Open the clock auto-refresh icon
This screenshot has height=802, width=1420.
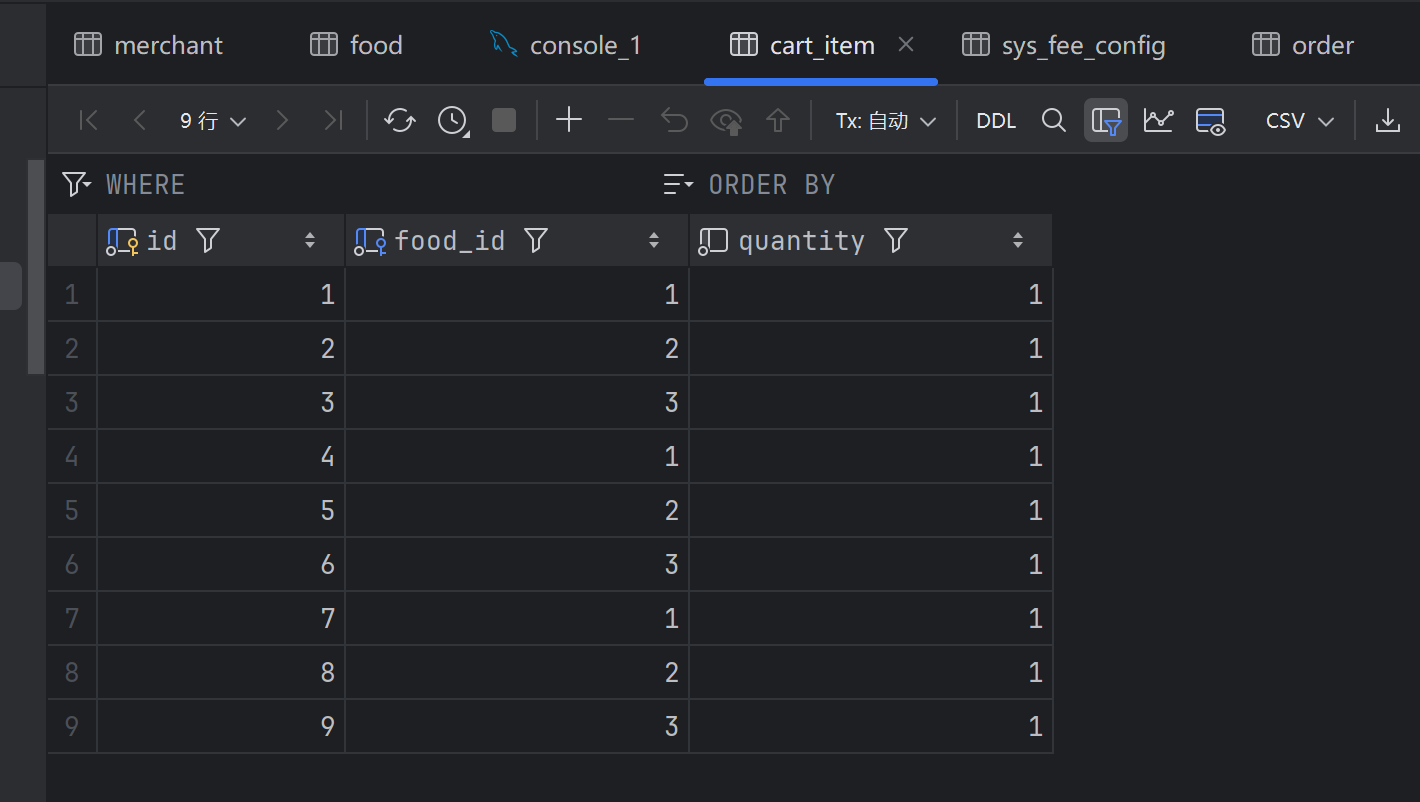pos(453,121)
